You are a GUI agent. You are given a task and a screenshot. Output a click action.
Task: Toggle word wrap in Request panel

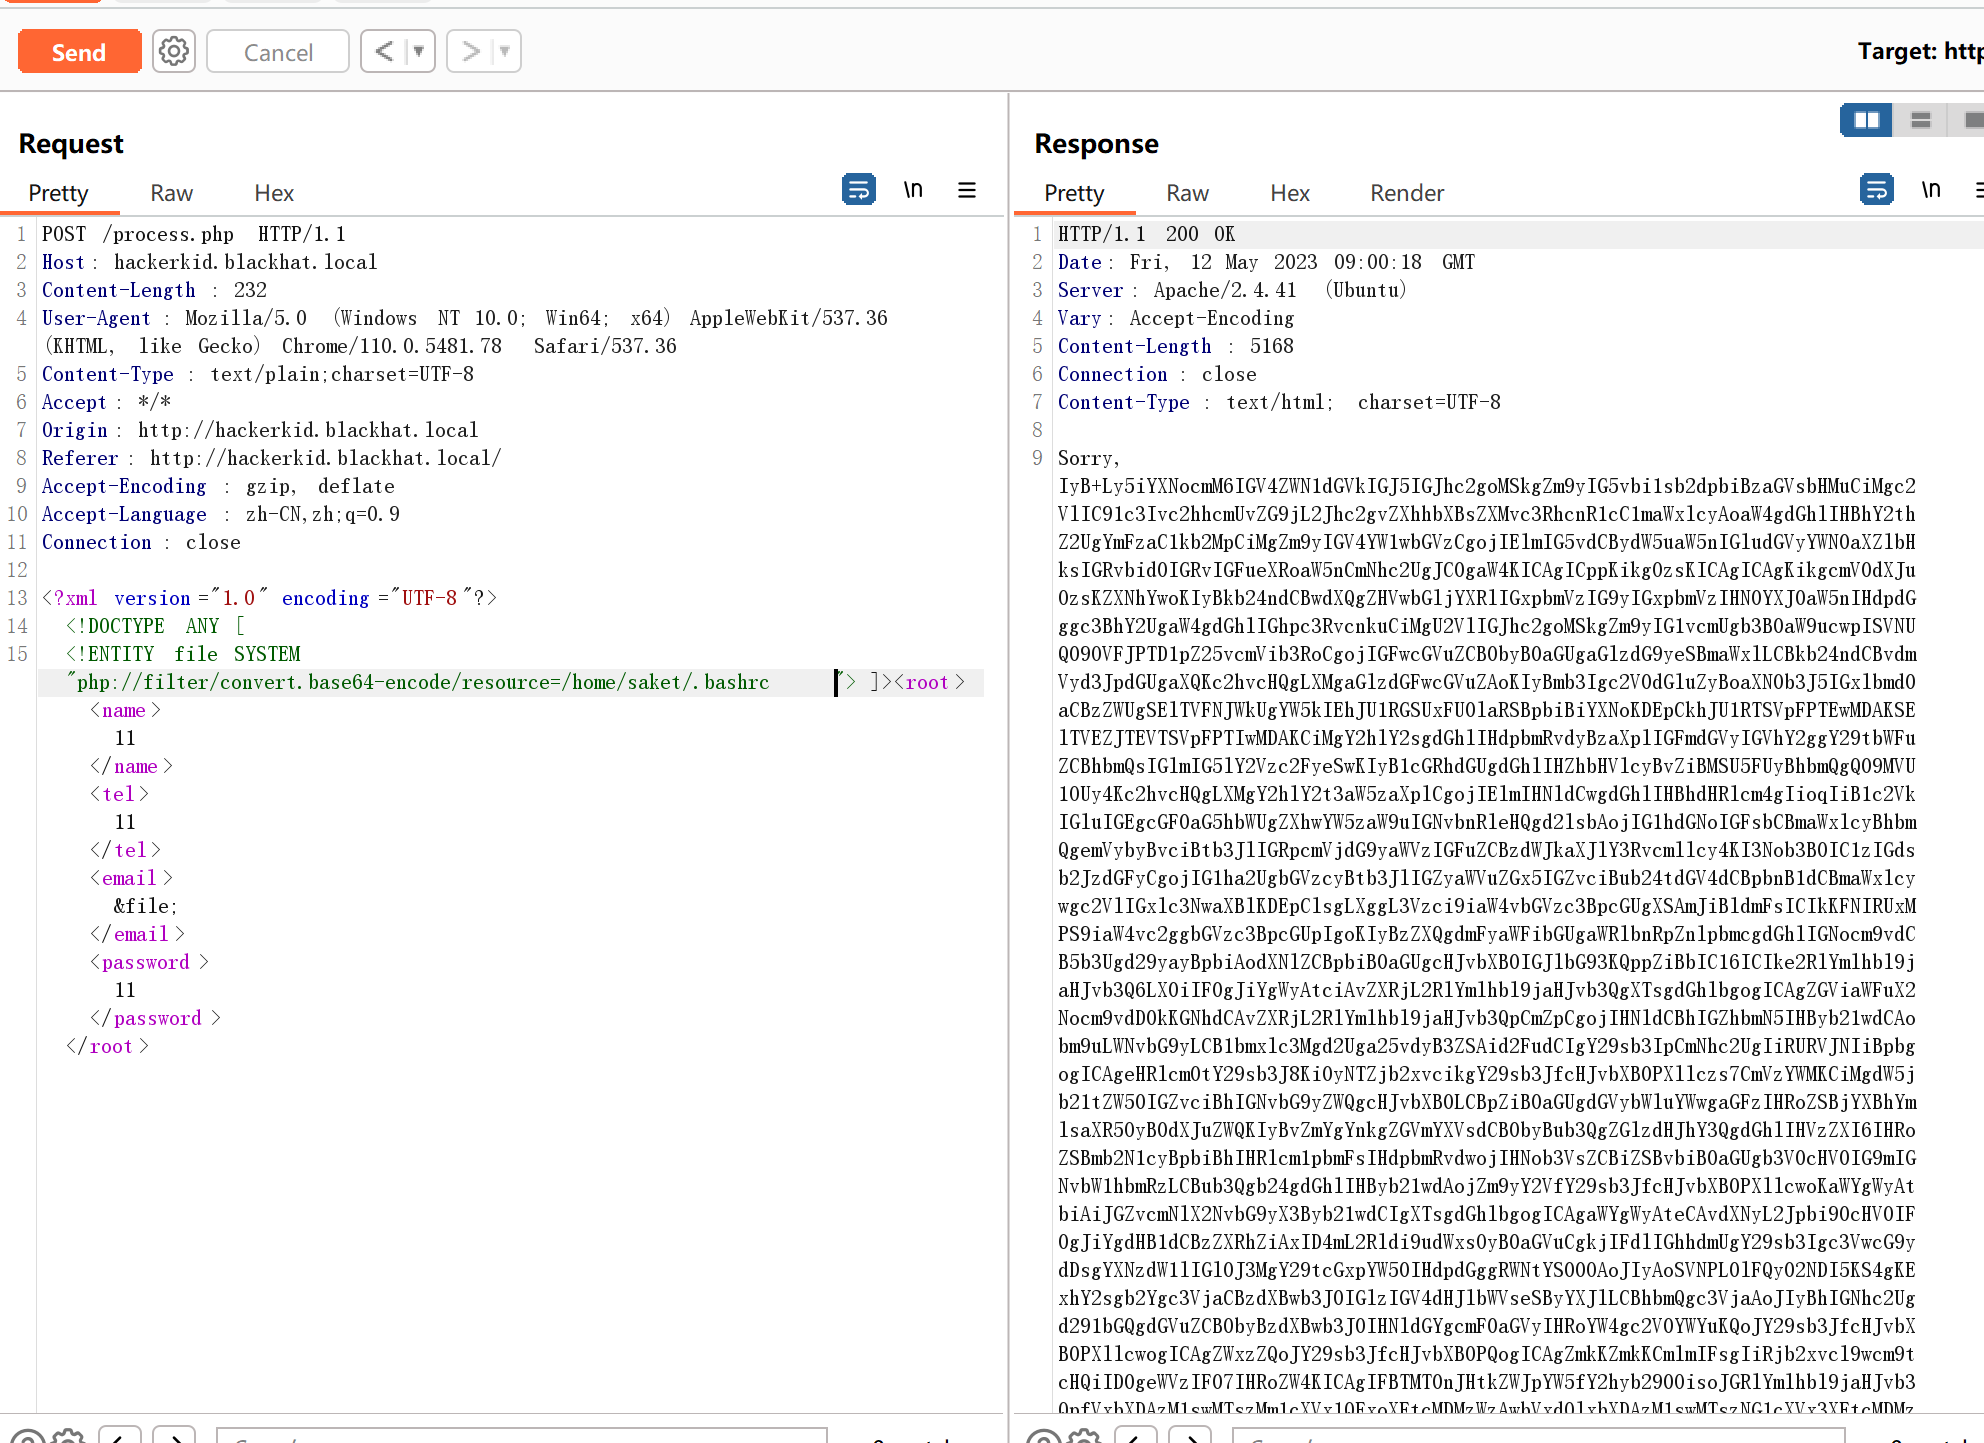pyautogui.click(x=859, y=189)
